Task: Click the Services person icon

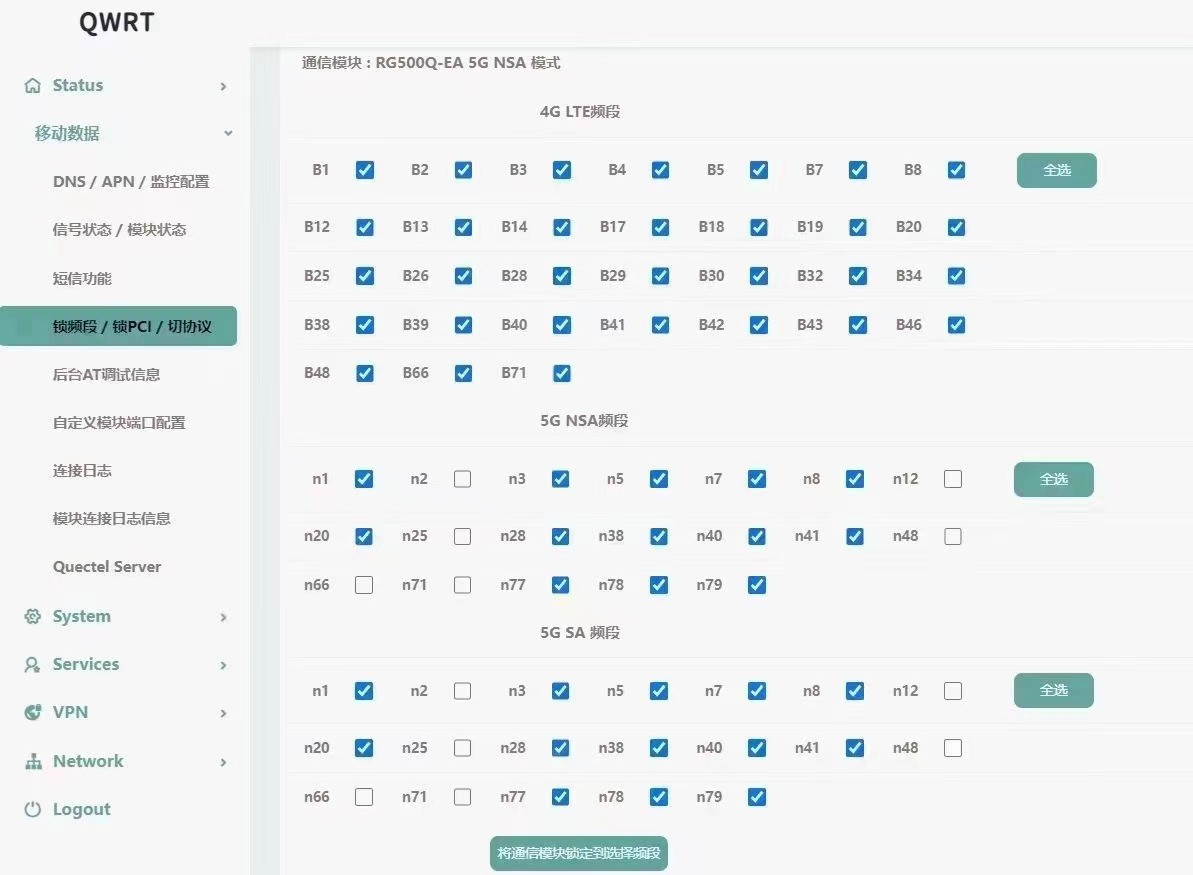Action: 33,665
